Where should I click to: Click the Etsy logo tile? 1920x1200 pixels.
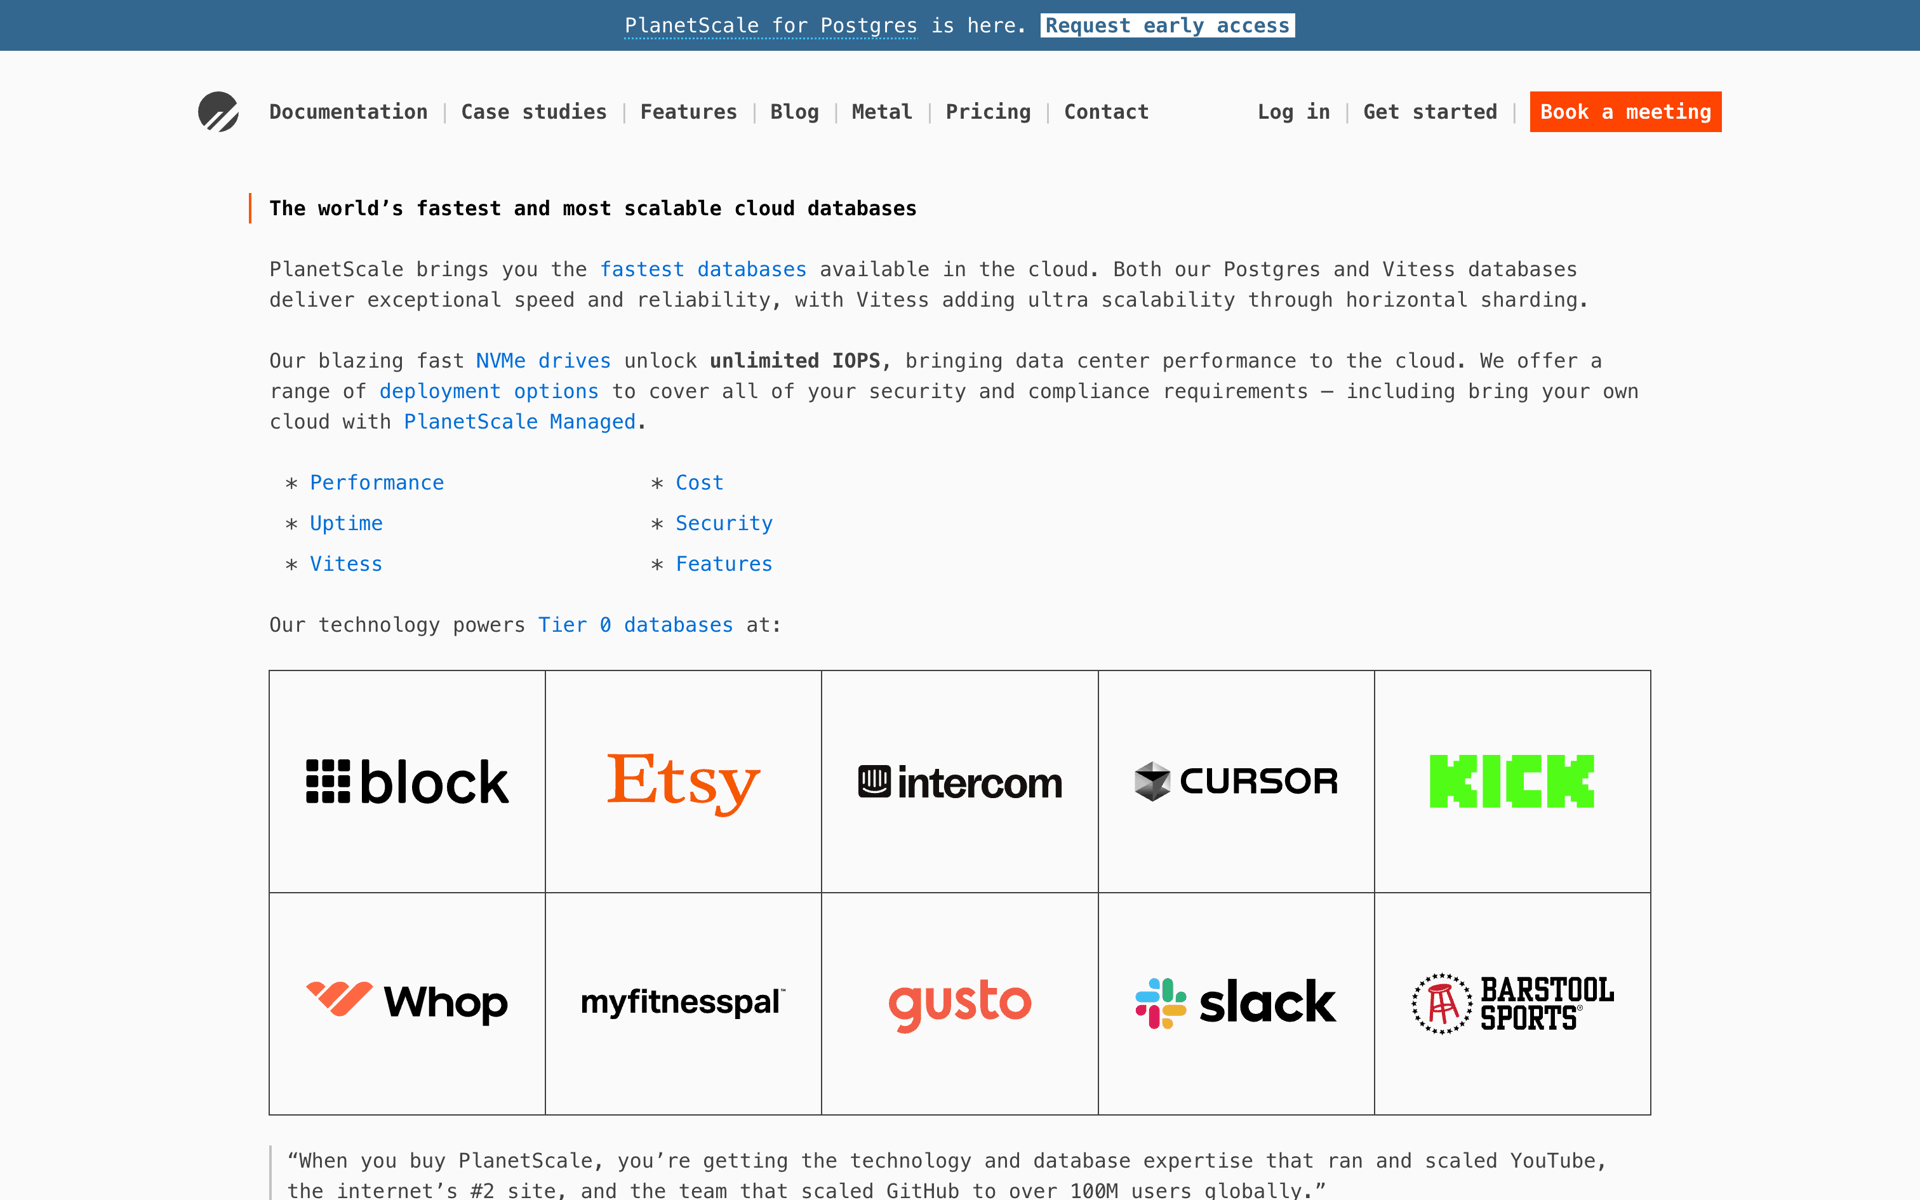683,782
